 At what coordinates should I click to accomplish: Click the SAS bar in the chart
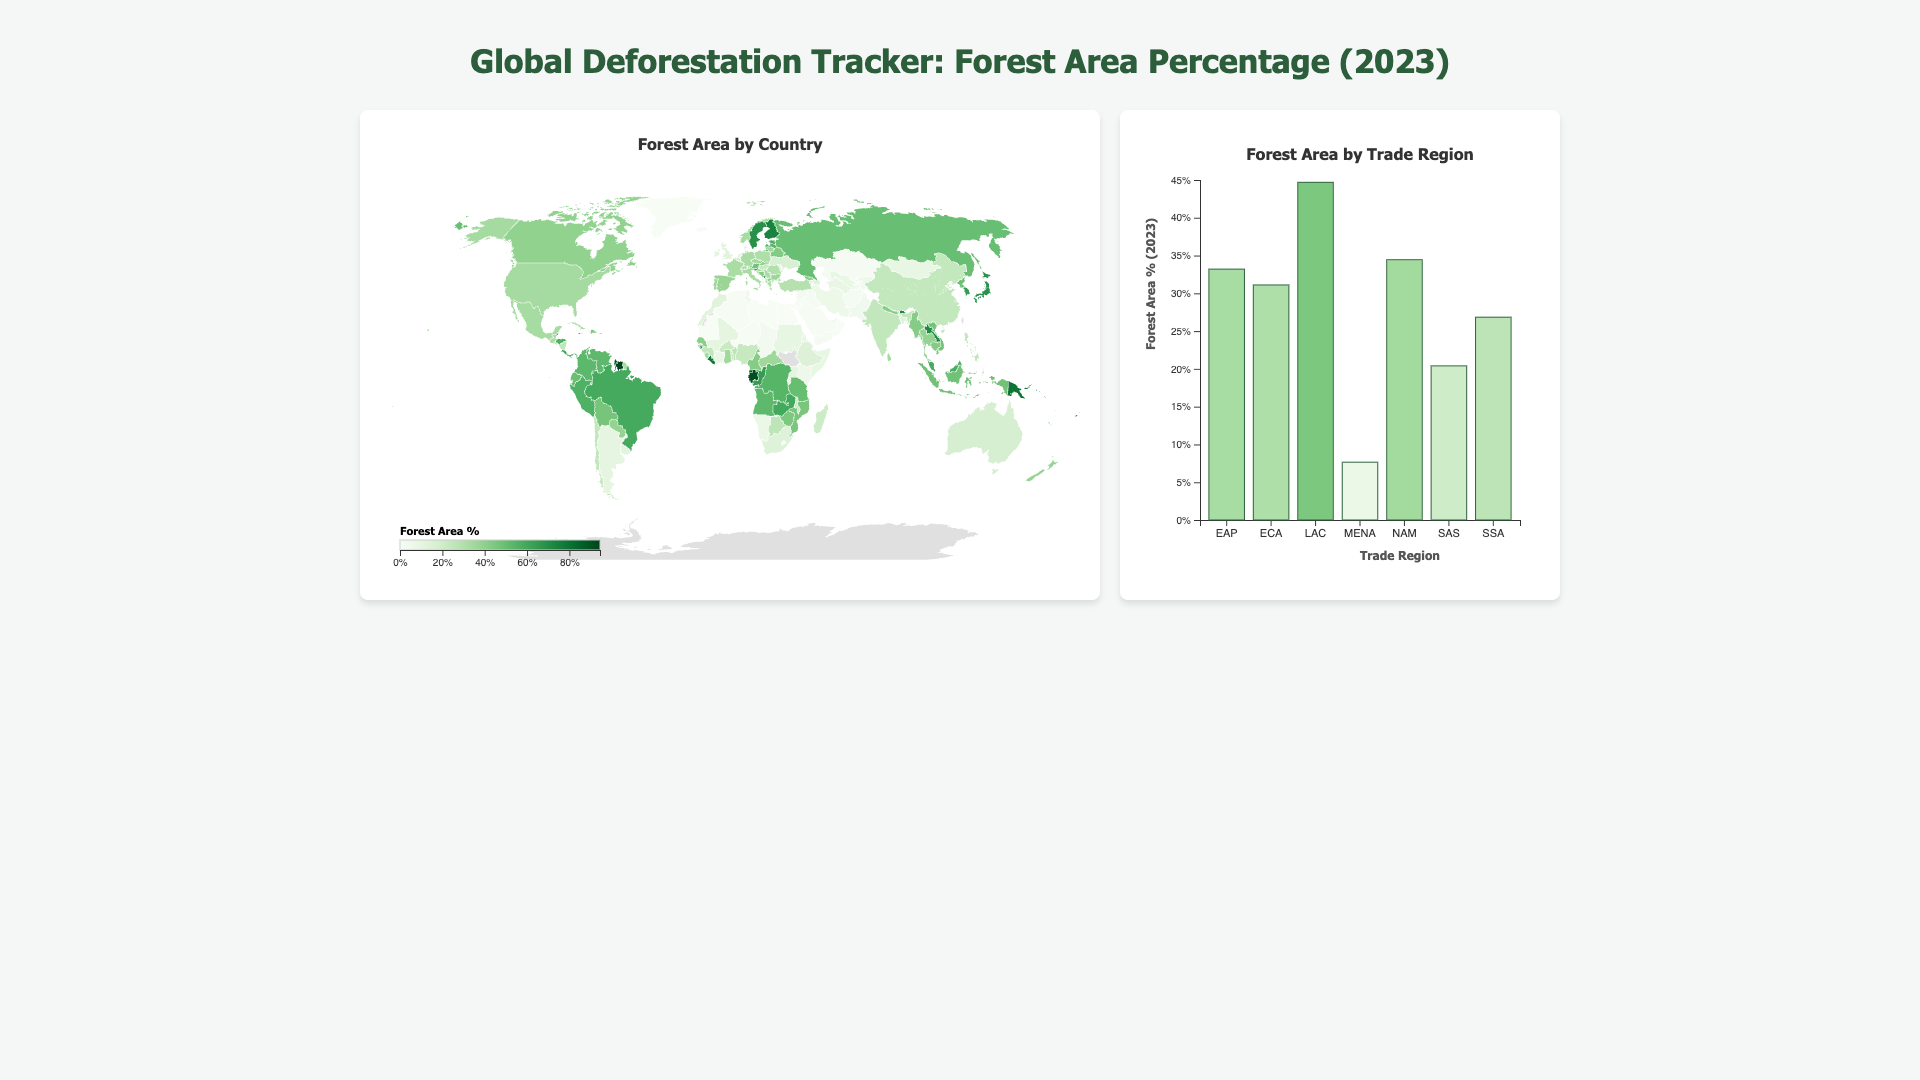[1449, 443]
